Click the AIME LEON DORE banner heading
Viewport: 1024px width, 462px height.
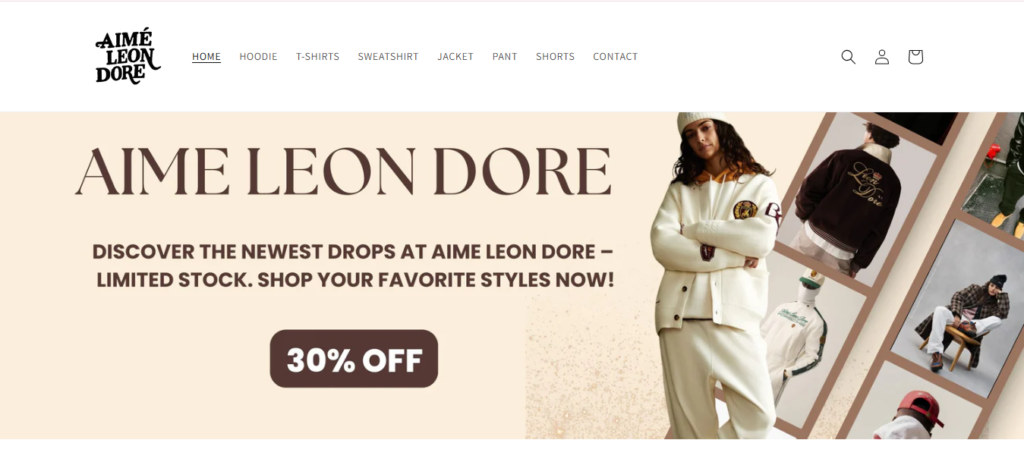click(x=344, y=172)
